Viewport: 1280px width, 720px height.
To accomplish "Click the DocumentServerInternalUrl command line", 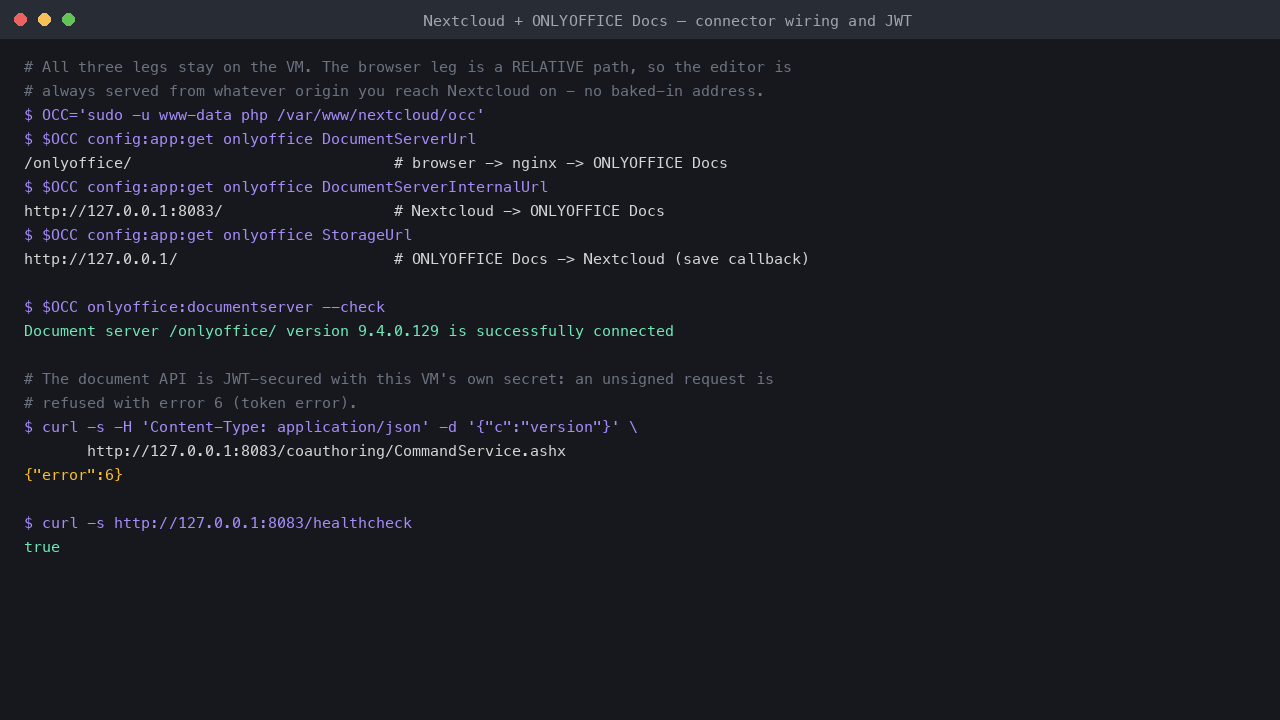I will [286, 187].
